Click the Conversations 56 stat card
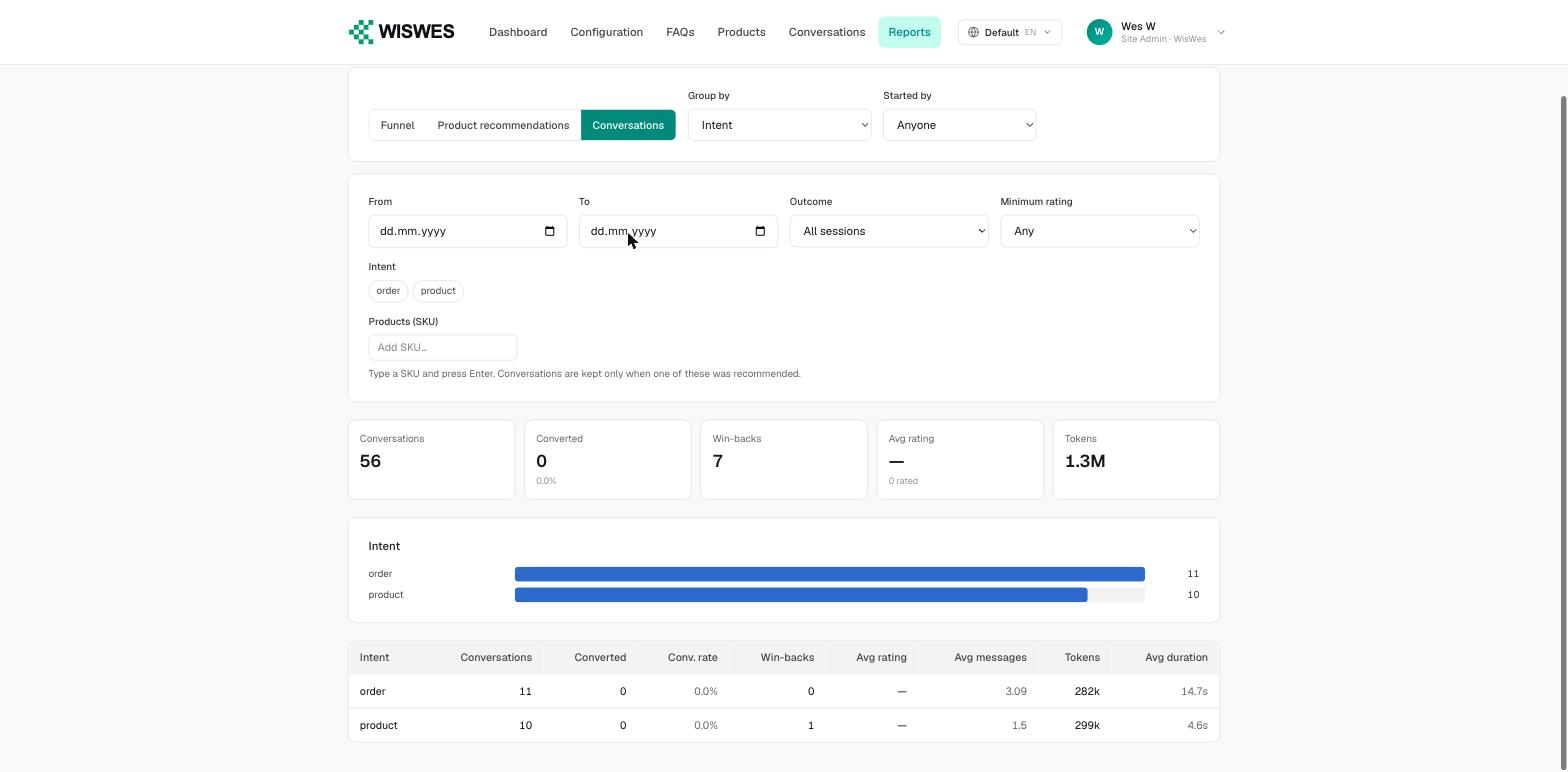The image size is (1568, 772). (x=431, y=460)
